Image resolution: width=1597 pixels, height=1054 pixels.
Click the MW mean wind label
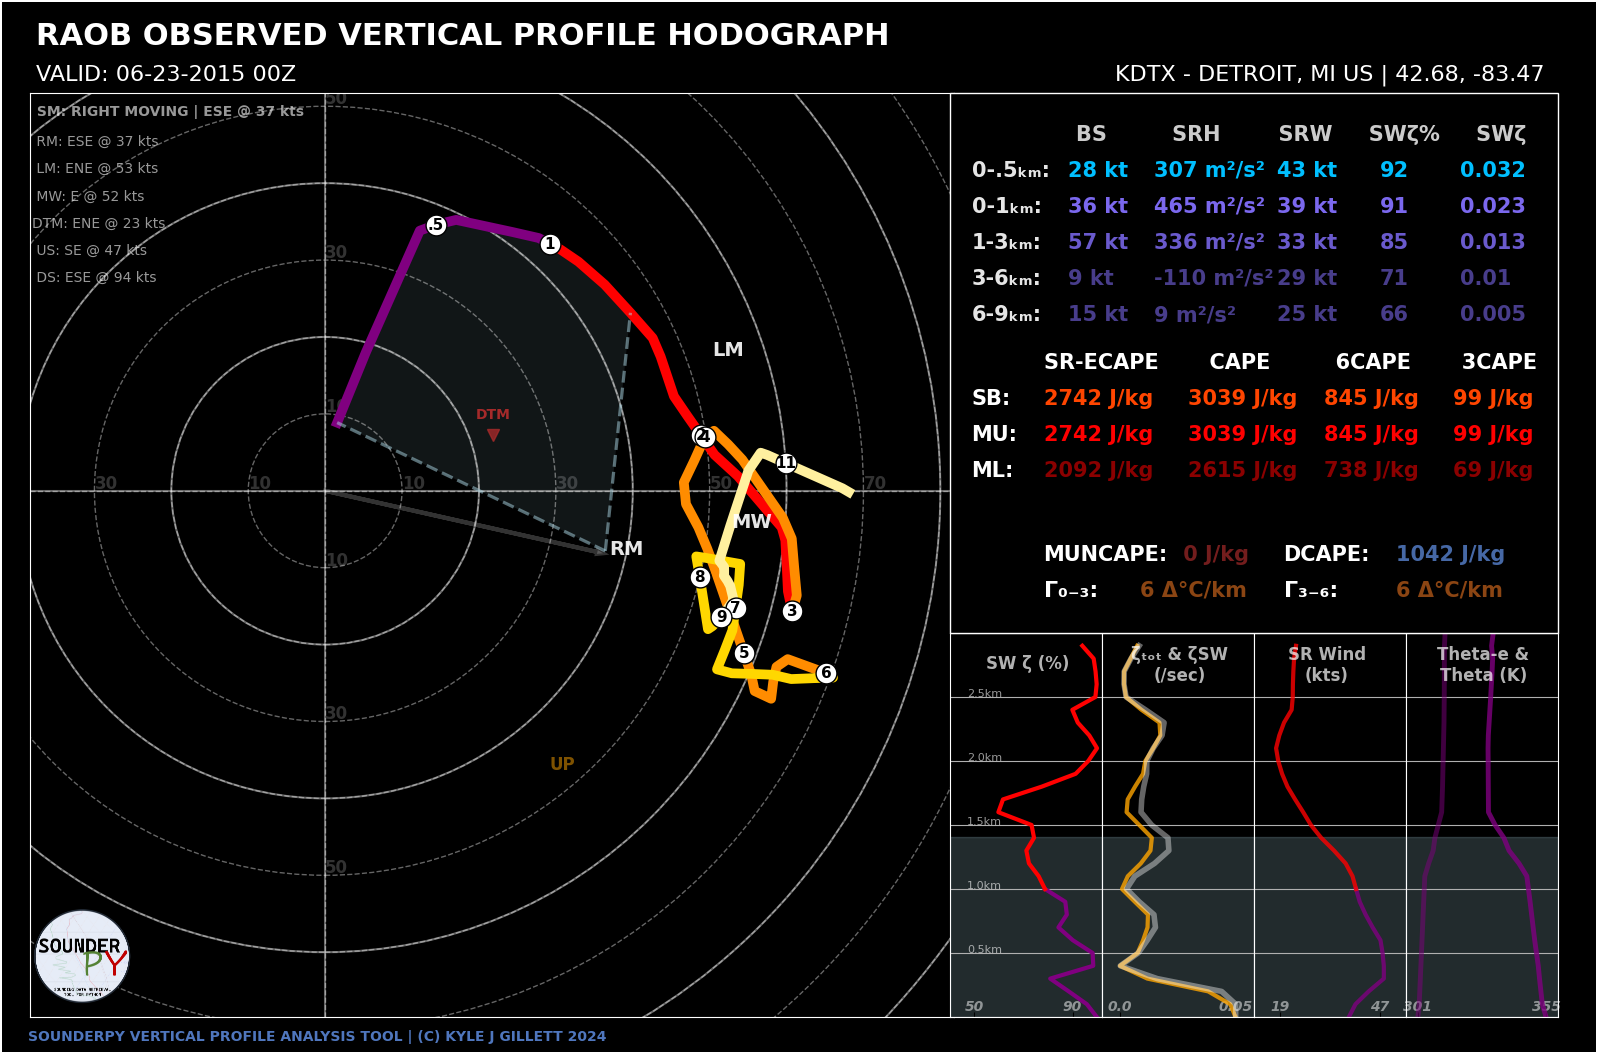pyautogui.click(x=752, y=521)
